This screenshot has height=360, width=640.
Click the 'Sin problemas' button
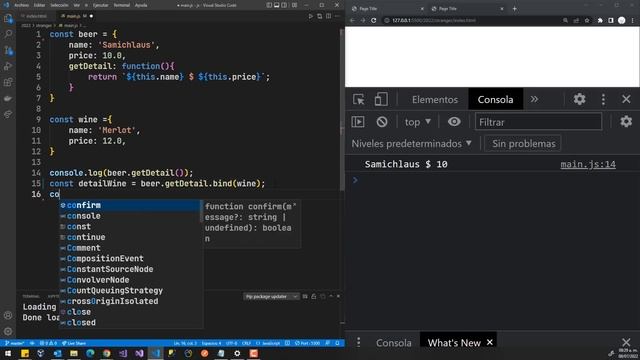[523, 144]
